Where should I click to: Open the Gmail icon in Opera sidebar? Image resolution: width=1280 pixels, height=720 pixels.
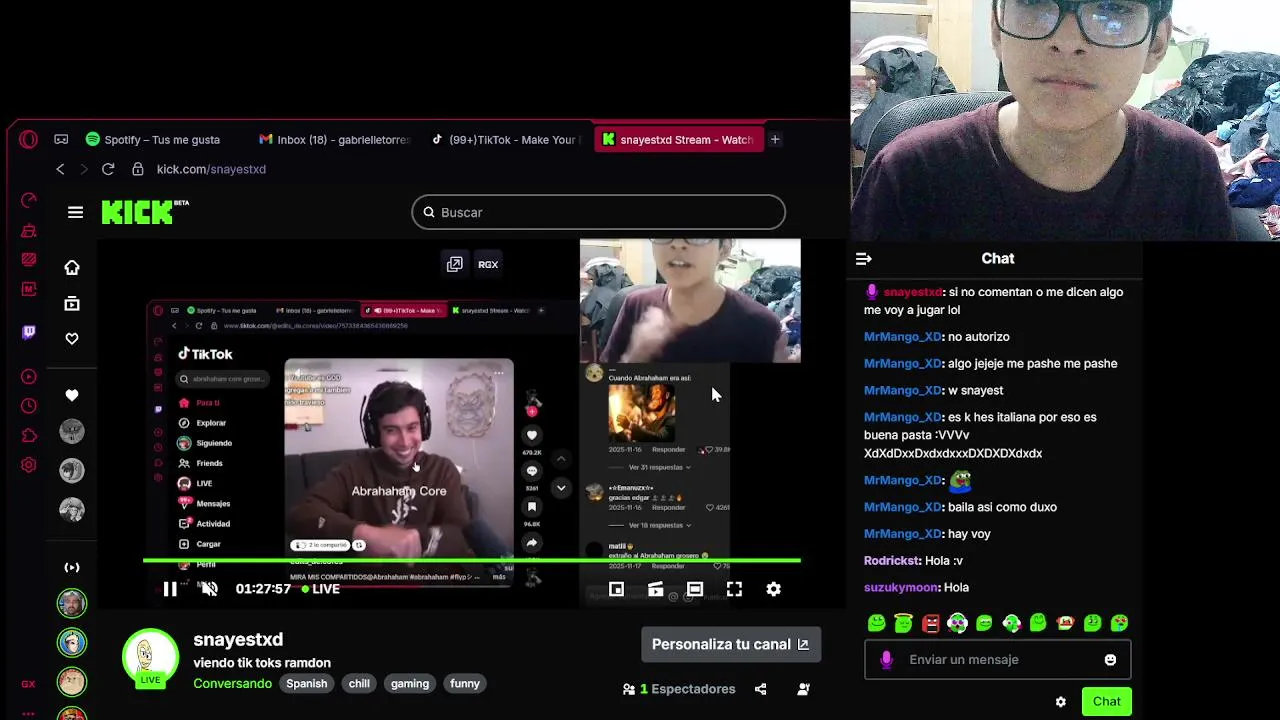(29, 289)
